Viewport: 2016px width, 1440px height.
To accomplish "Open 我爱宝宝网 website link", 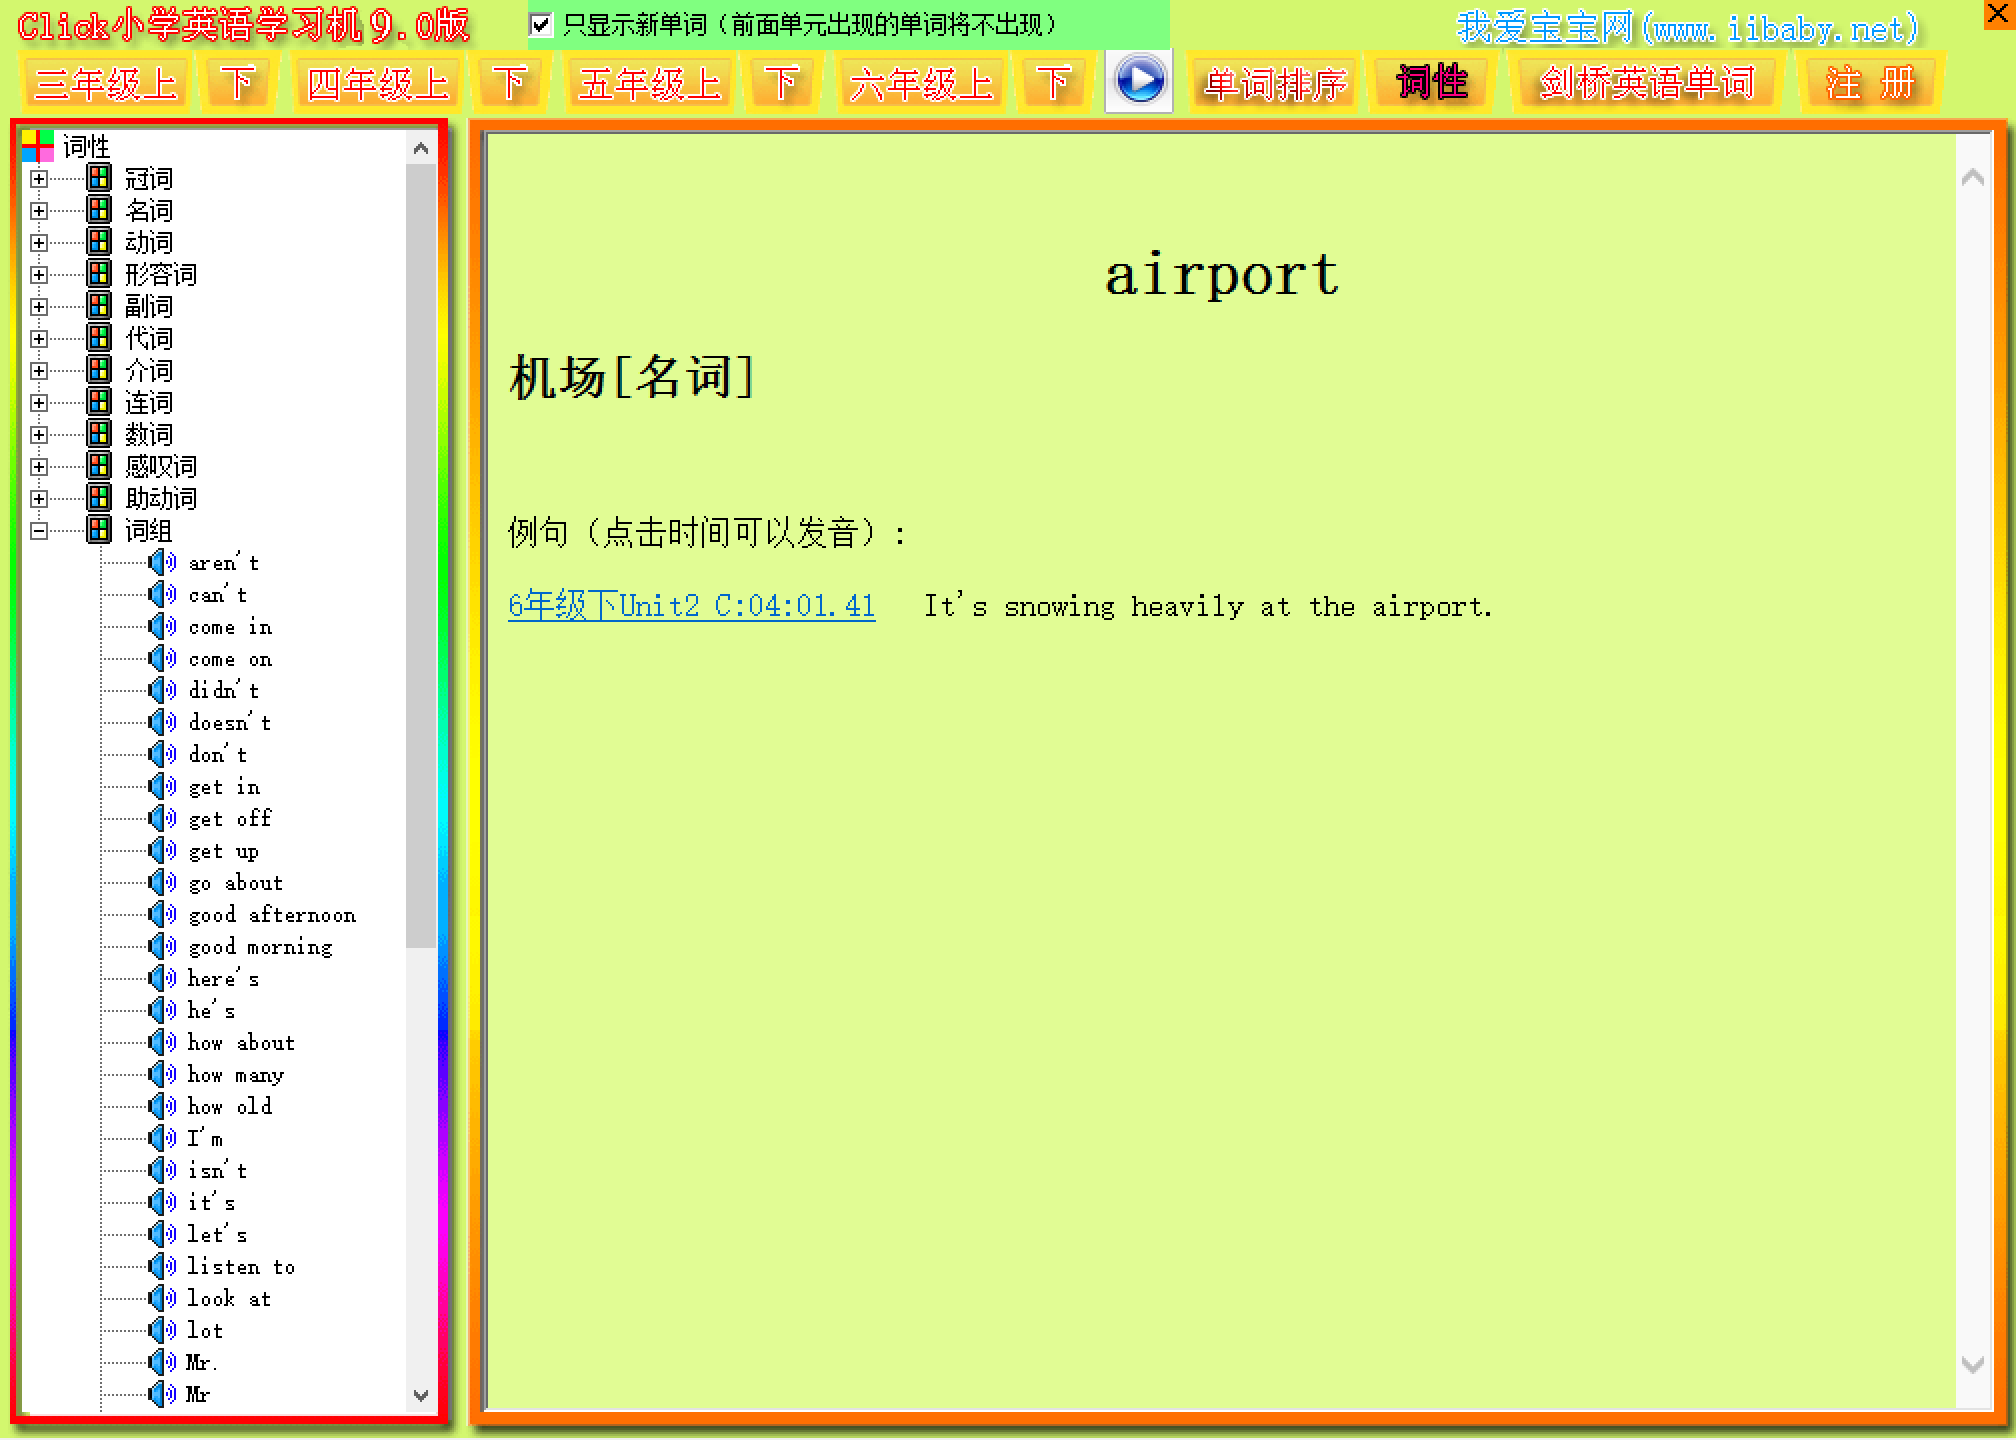I will tap(1687, 28).
